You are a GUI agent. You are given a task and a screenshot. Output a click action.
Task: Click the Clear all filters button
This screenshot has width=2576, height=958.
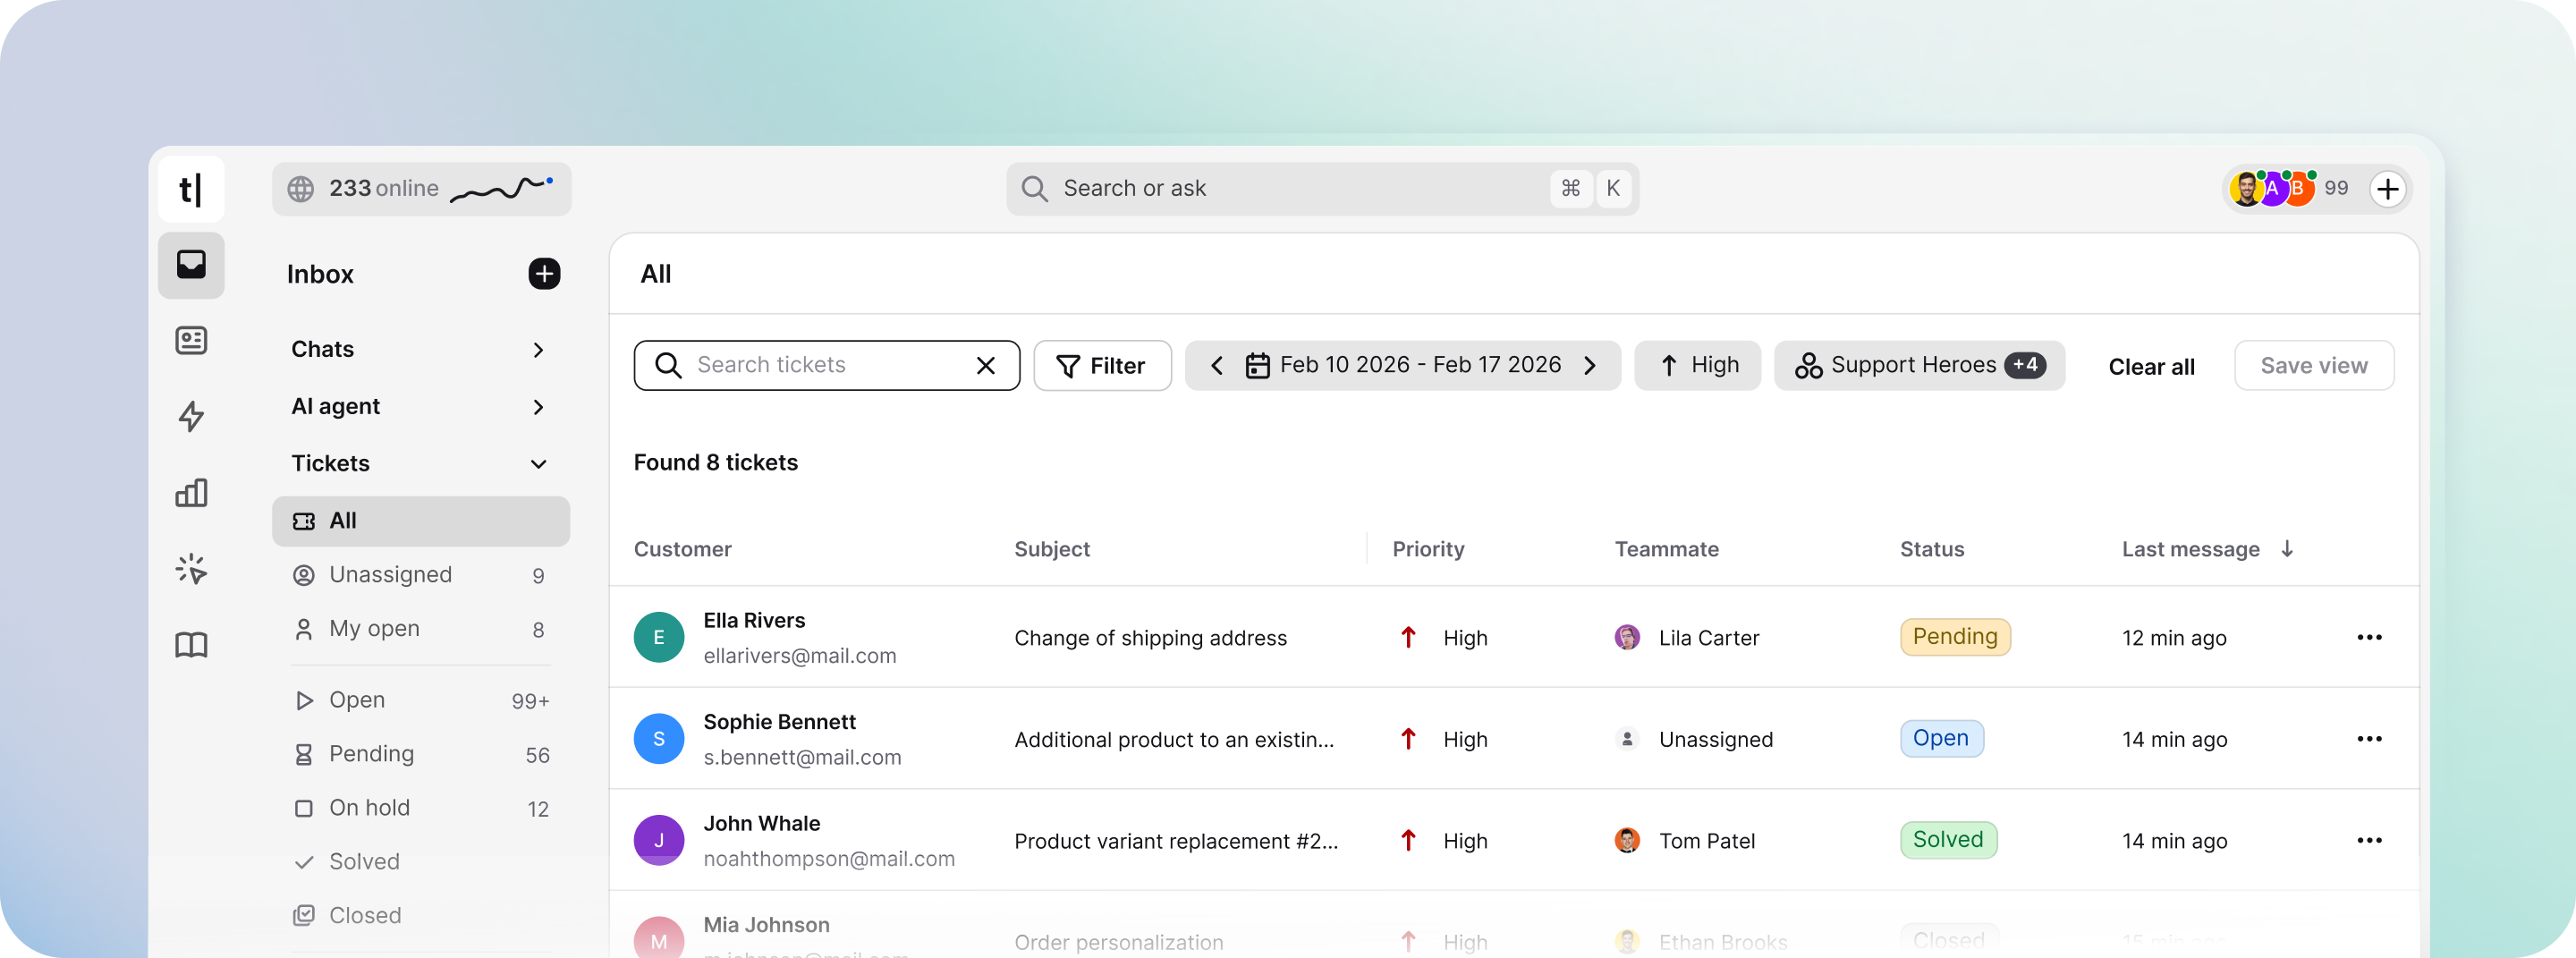(x=2151, y=365)
